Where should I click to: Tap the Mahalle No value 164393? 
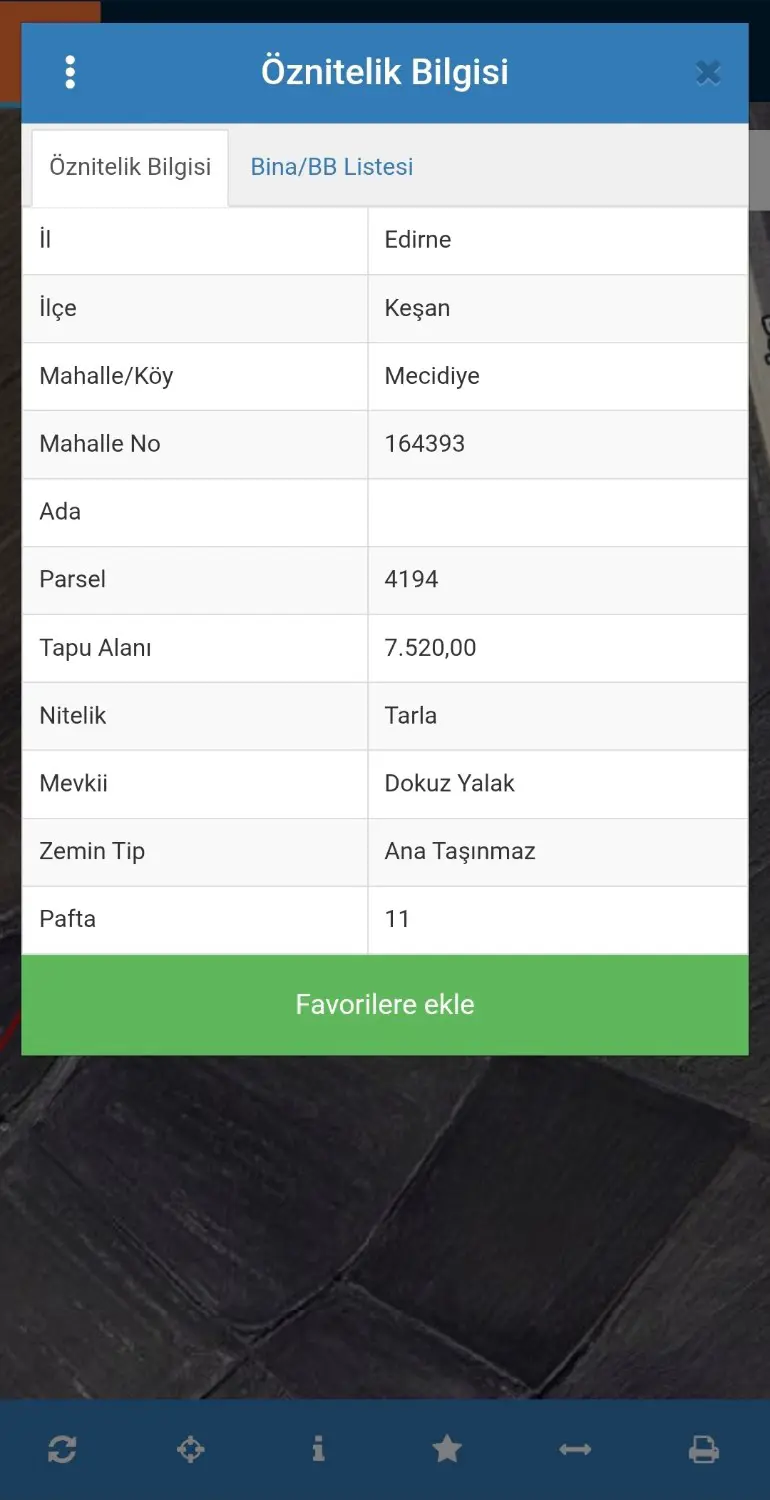click(x=425, y=443)
